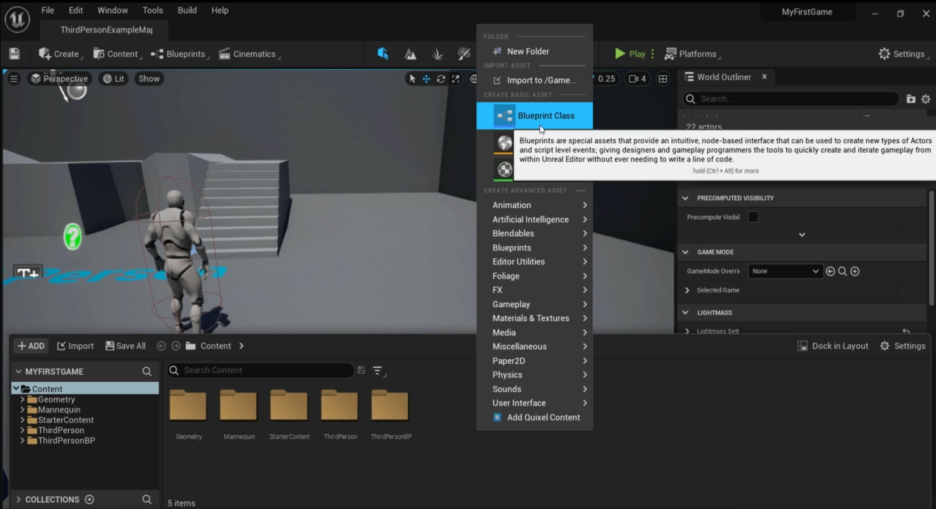Viewport: 936px width, 509px height.
Task: Use selected asset arrow beside GameMode Override
Action: coord(830,271)
